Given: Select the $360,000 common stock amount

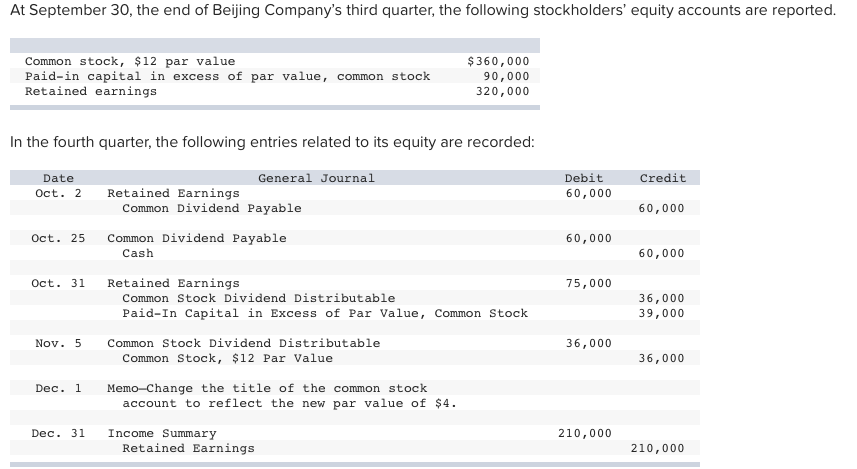Looking at the screenshot, I should [x=498, y=61].
